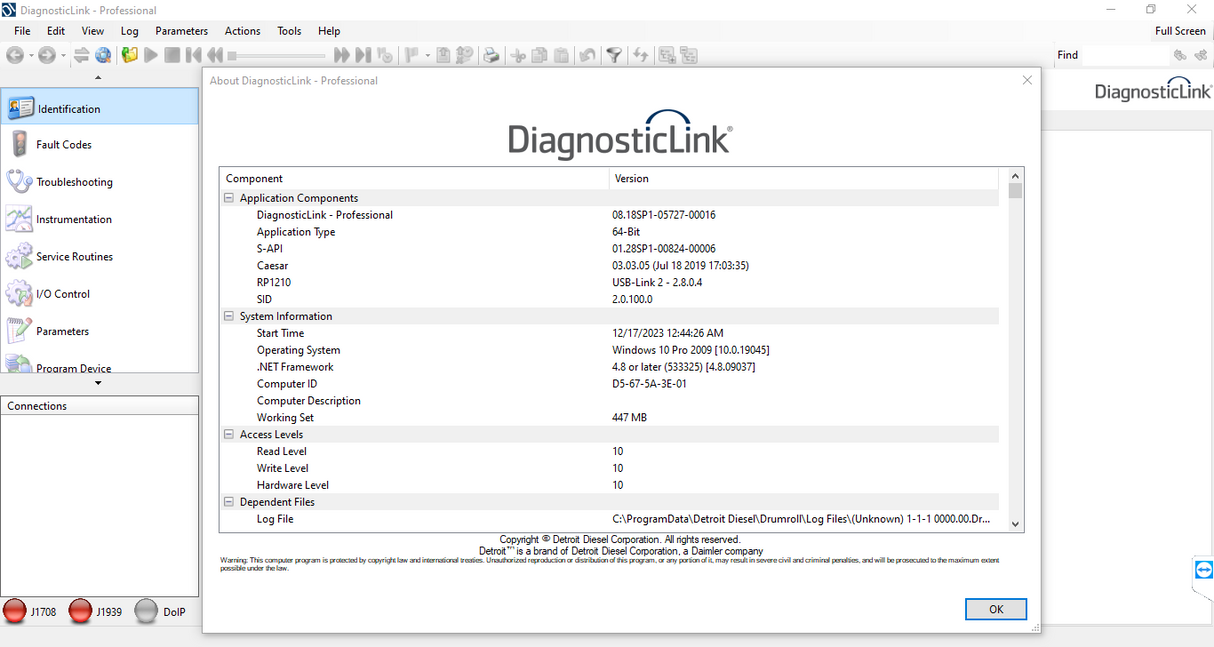The width and height of the screenshot is (1214, 647).
Task: Click the filter funnel toolbar icon
Action: (x=614, y=56)
